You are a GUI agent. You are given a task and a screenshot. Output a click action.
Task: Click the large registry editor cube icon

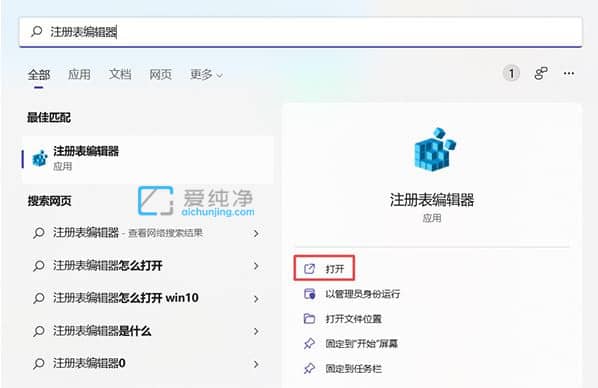pos(435,149)
